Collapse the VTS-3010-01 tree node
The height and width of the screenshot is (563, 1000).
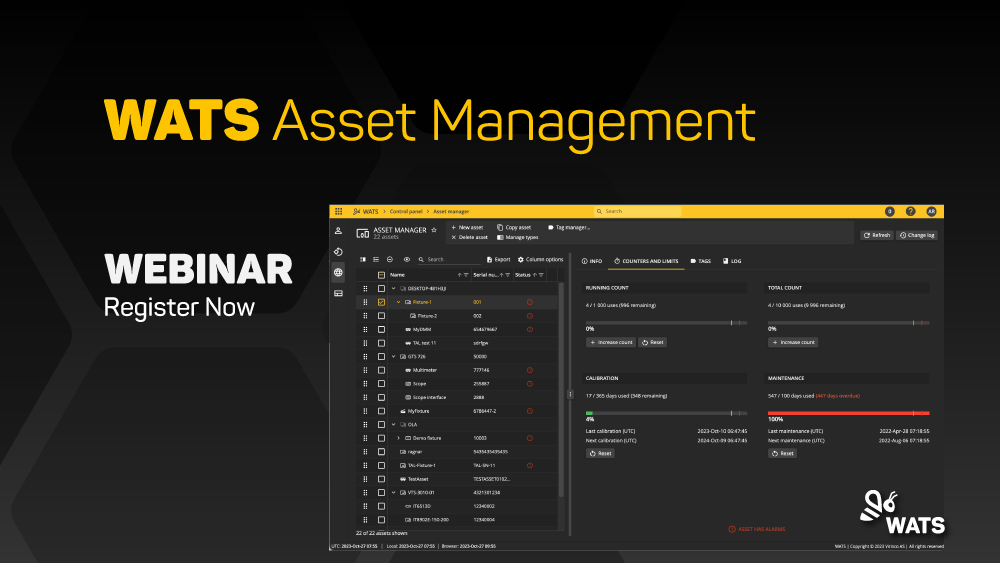393,493
